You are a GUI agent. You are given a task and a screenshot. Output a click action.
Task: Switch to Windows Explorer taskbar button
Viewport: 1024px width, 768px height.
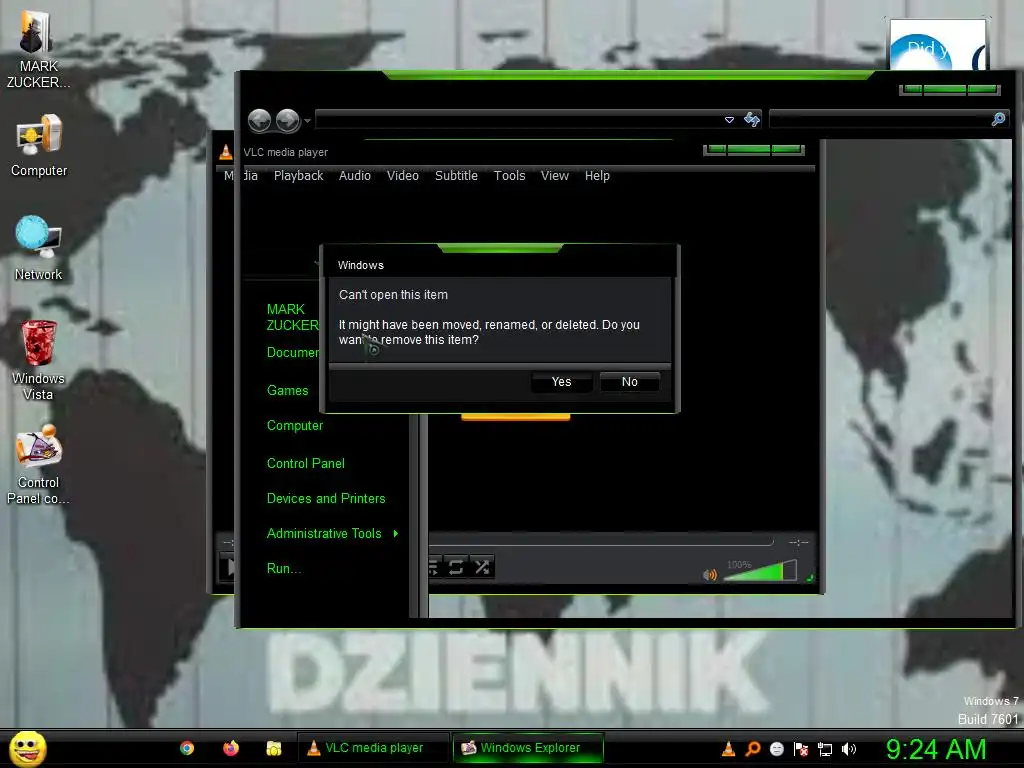coord(528,748)
